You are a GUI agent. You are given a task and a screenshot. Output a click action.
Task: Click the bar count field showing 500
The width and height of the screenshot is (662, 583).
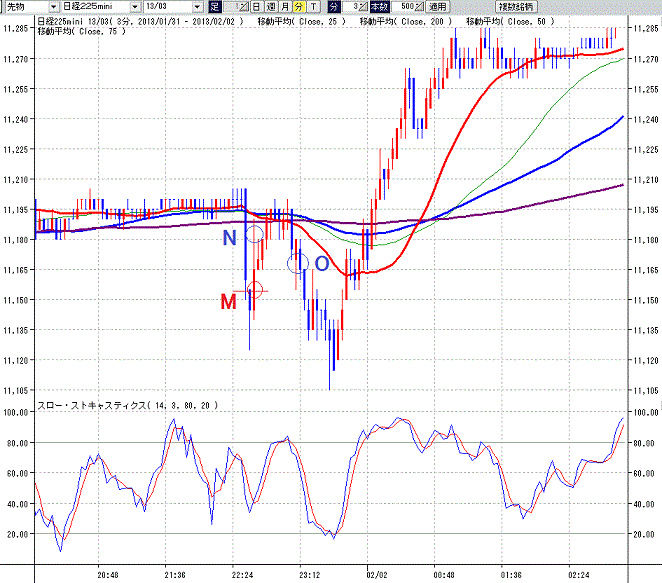click(x=403, y=7)
